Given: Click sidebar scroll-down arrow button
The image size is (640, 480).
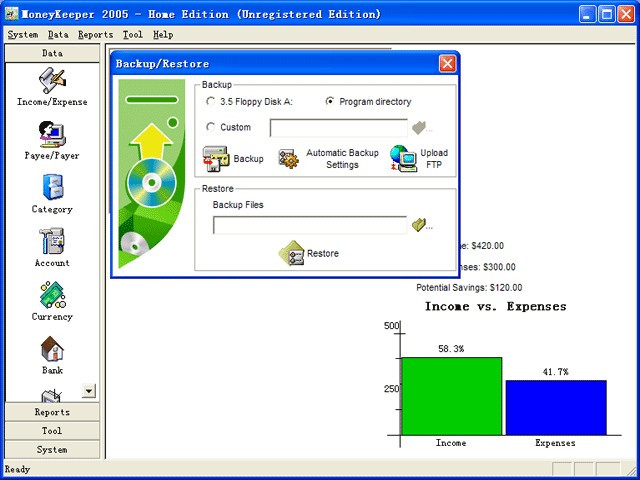Looking at the screenshot, I should click(89, 391).
